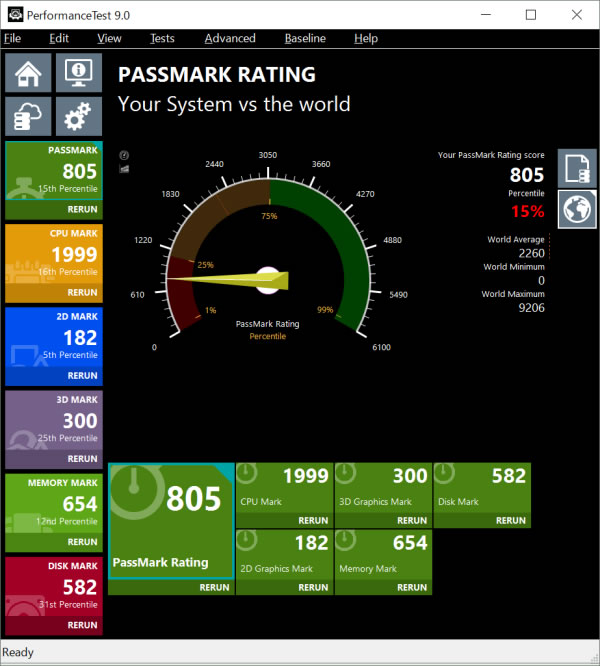
Task: Open the File menu
Action: pyautogui.click(x=12, y=38)
